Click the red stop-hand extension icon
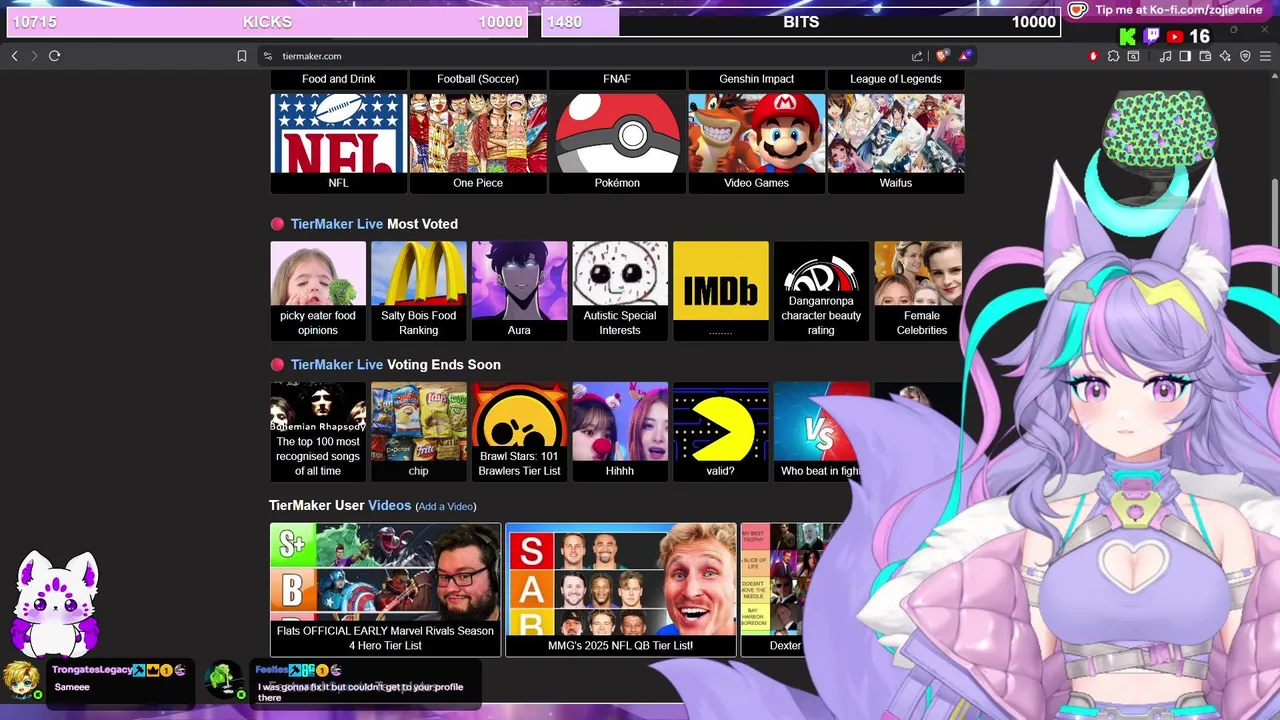1280x720 pixels. point(1093,56)
